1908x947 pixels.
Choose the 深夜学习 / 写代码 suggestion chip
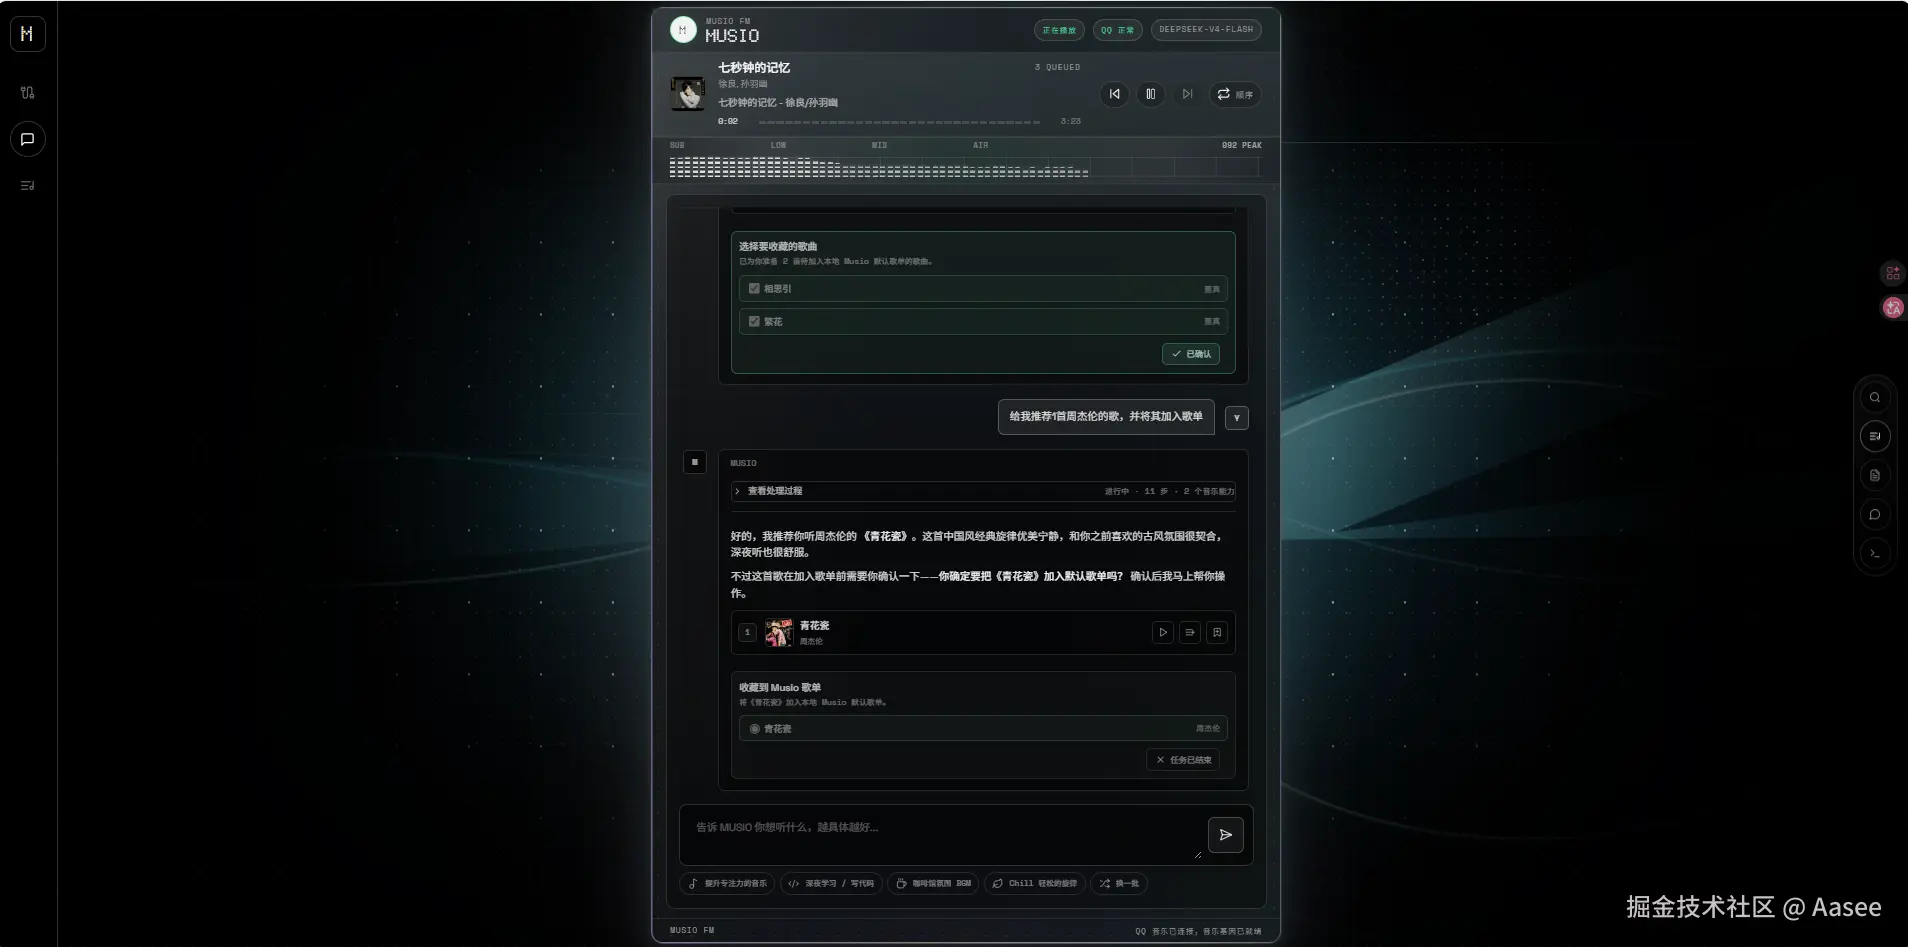click(x=831, y=884)
